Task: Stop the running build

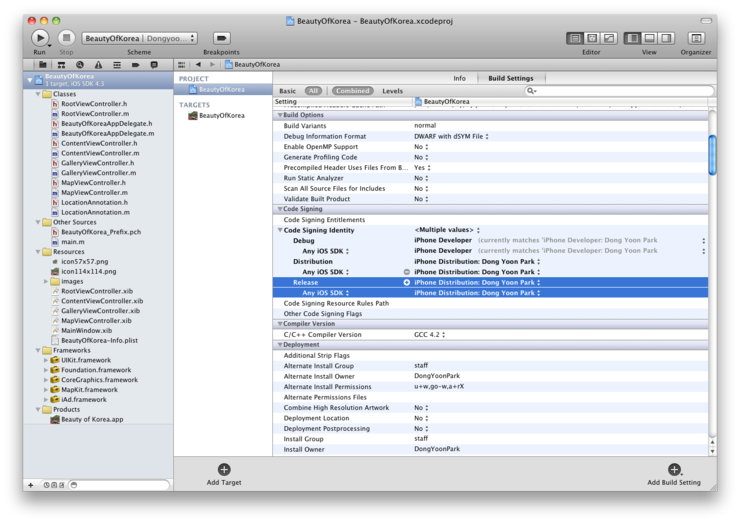Action: pos(67,38)
